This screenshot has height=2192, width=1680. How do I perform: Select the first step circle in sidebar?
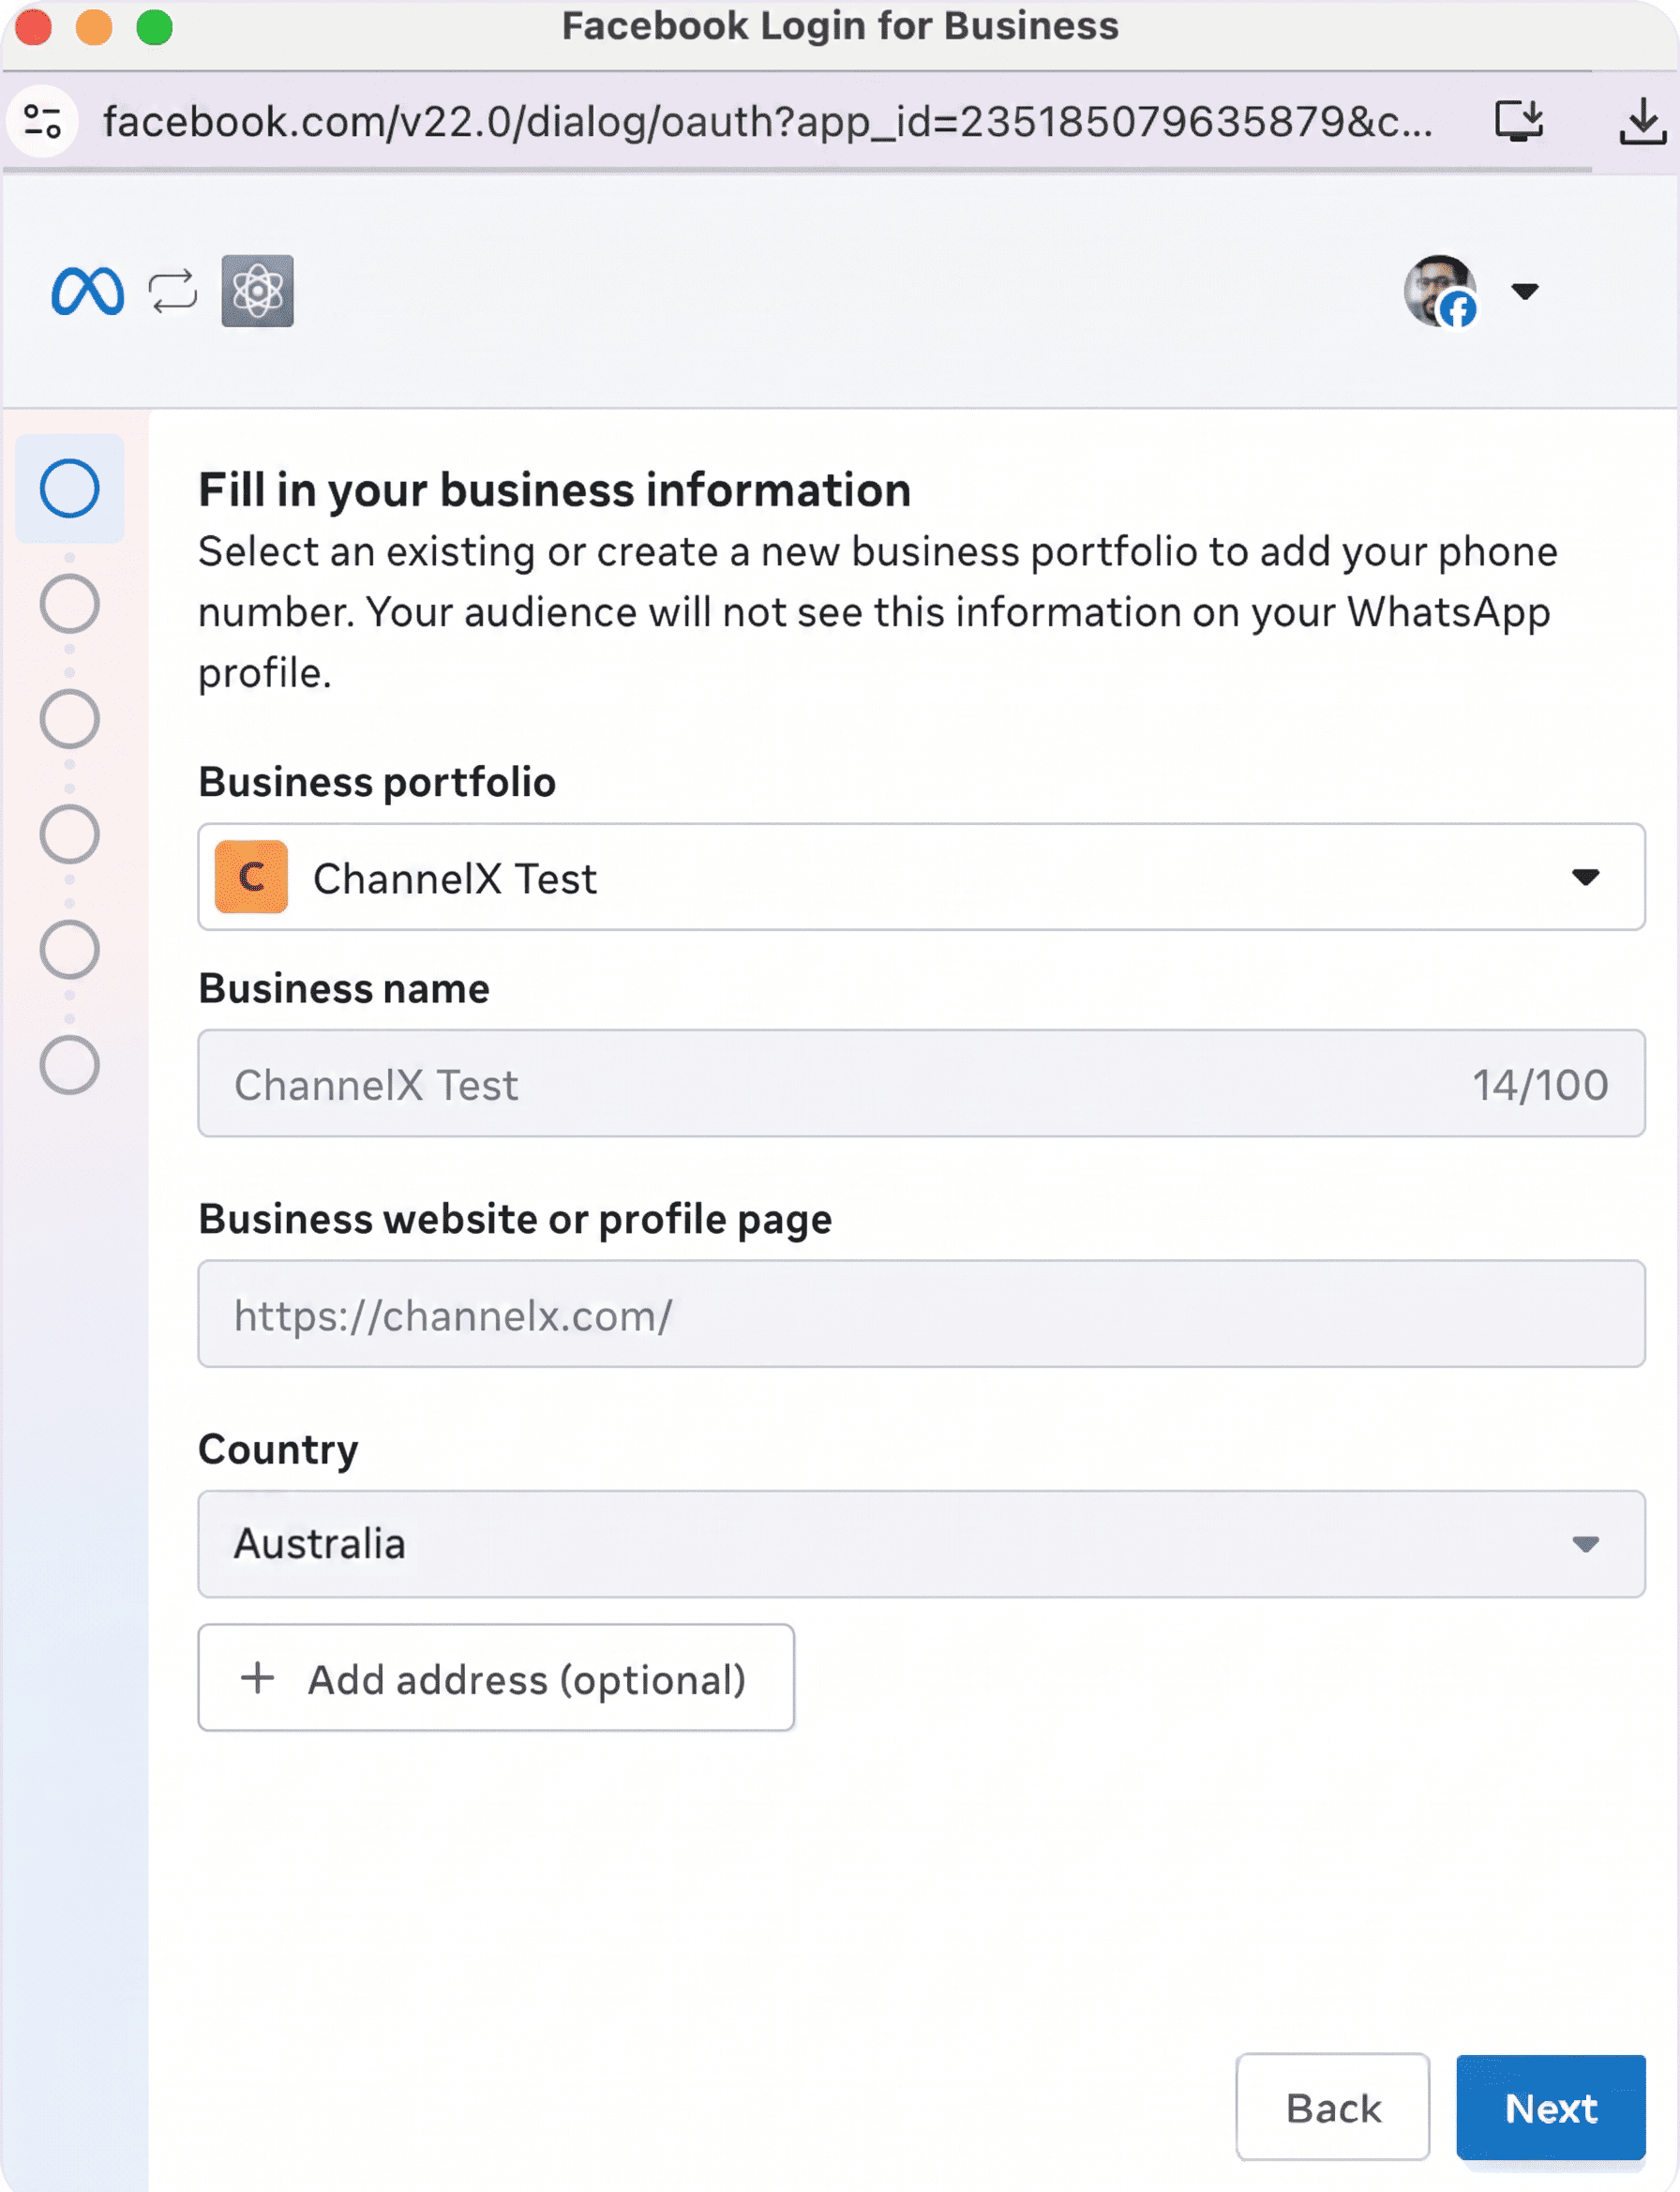(70, 489)
